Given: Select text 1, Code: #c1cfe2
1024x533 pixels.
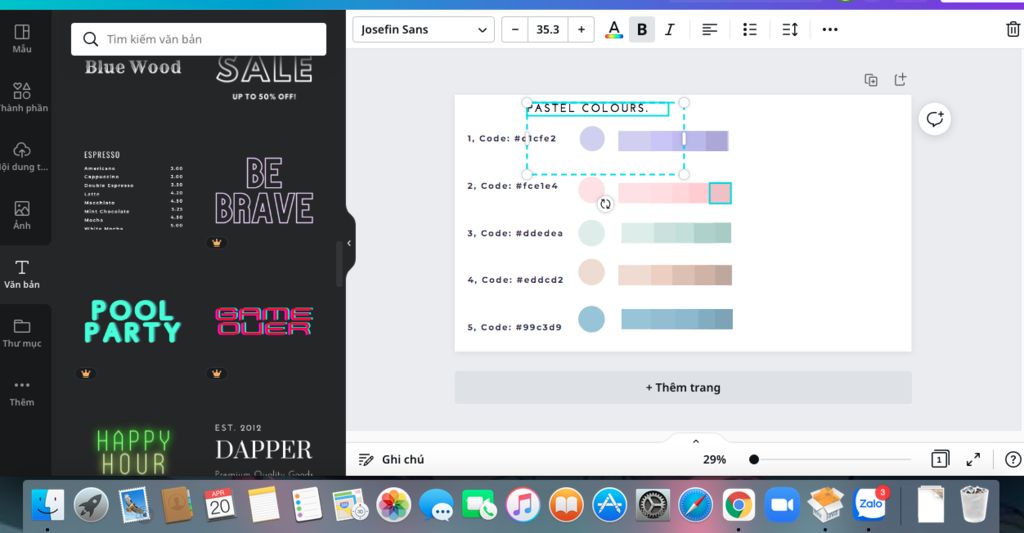Looking at the screenshot, I should 511,138.
